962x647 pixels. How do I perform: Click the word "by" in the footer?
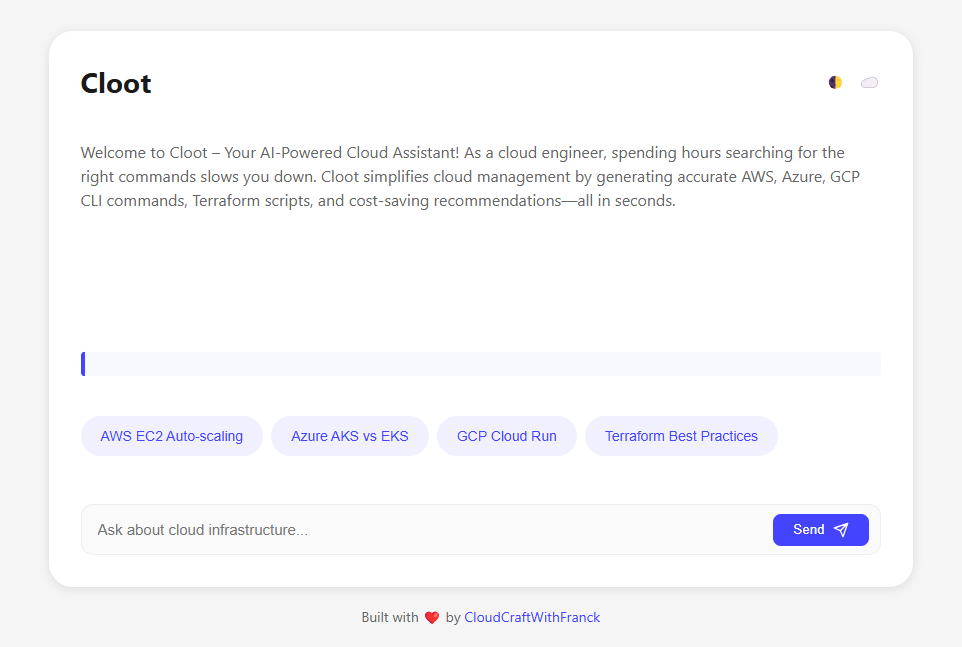(453, 618)
